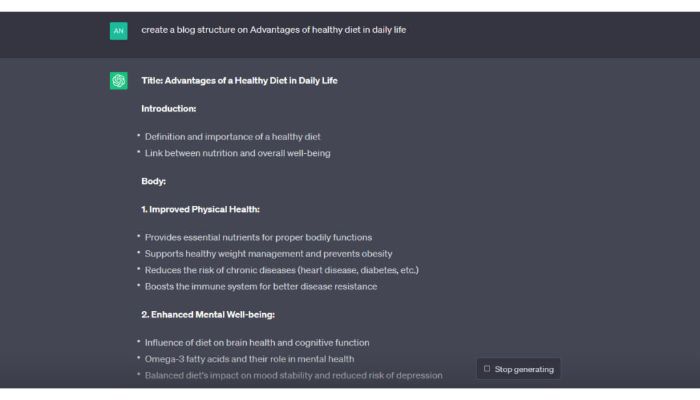
Task: Click the green AN user avatar
Action: click(x=118, y=31)
